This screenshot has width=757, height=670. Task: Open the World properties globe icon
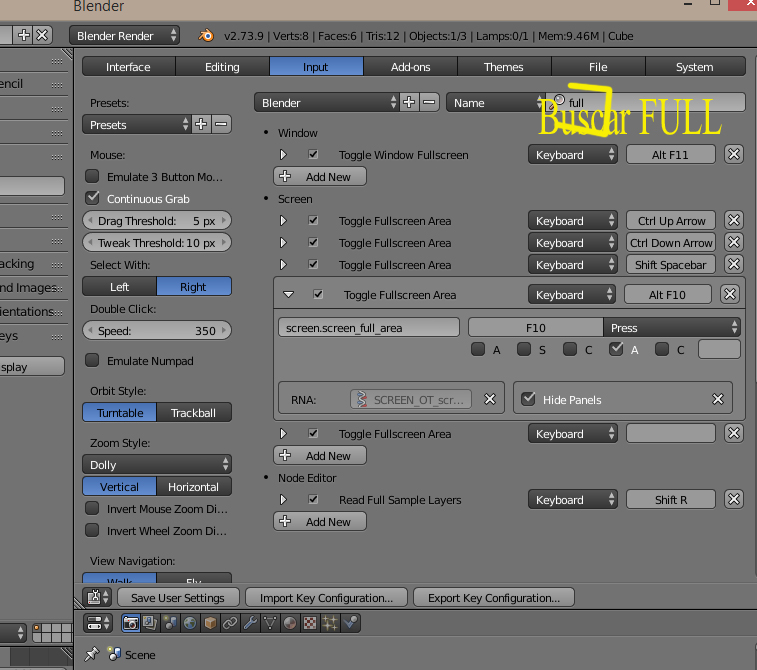(x=191, y=623)
